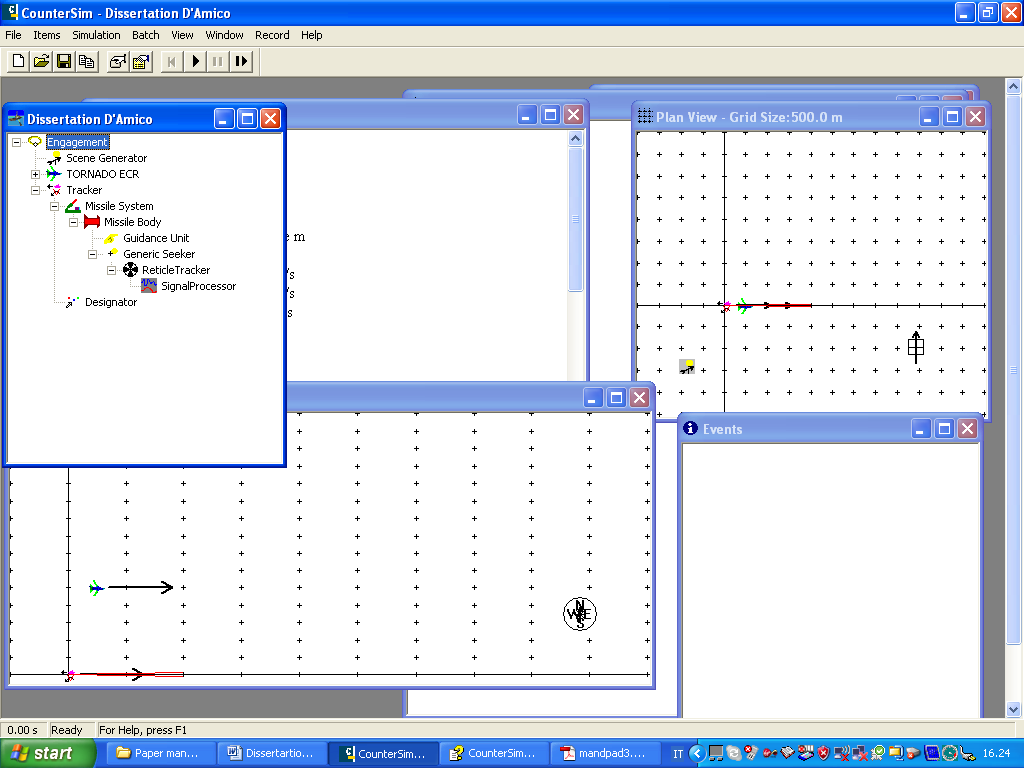1024x768 pixels.
Task: Select Scene Generator in the tree
Action: coord(106,158)
